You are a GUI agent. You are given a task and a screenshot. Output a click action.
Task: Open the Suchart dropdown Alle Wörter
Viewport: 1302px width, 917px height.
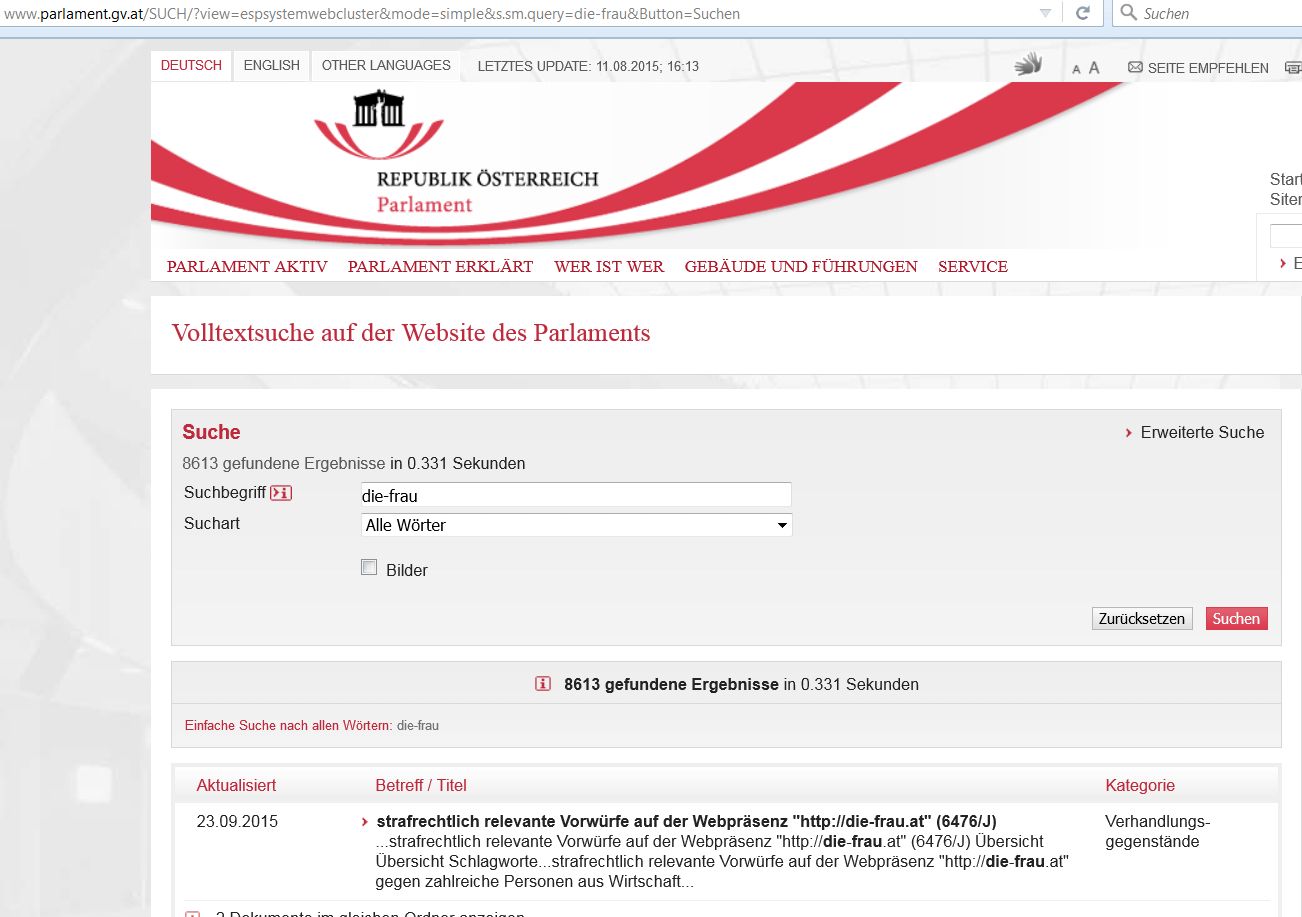pyautogui.click(x=576, y=525)
